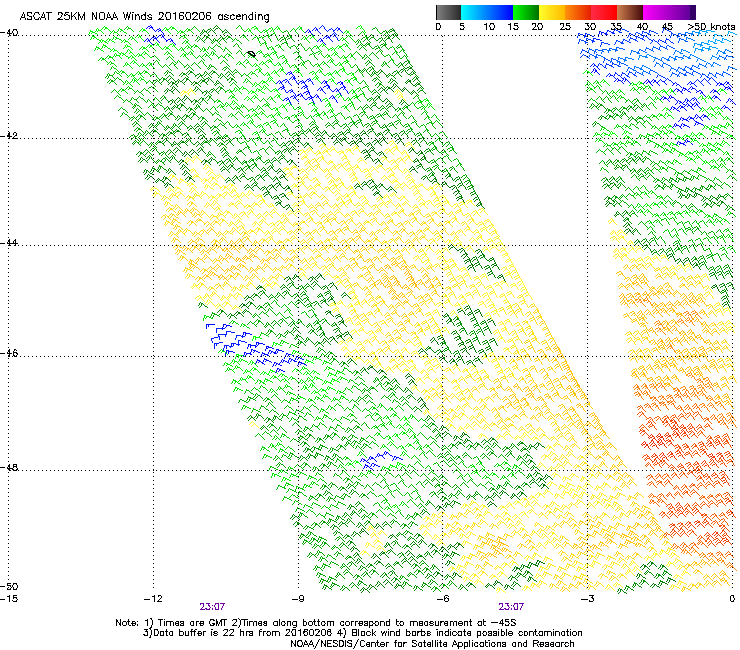
Task: Click the "-46" latitude axis label
Action: [9, 354]
